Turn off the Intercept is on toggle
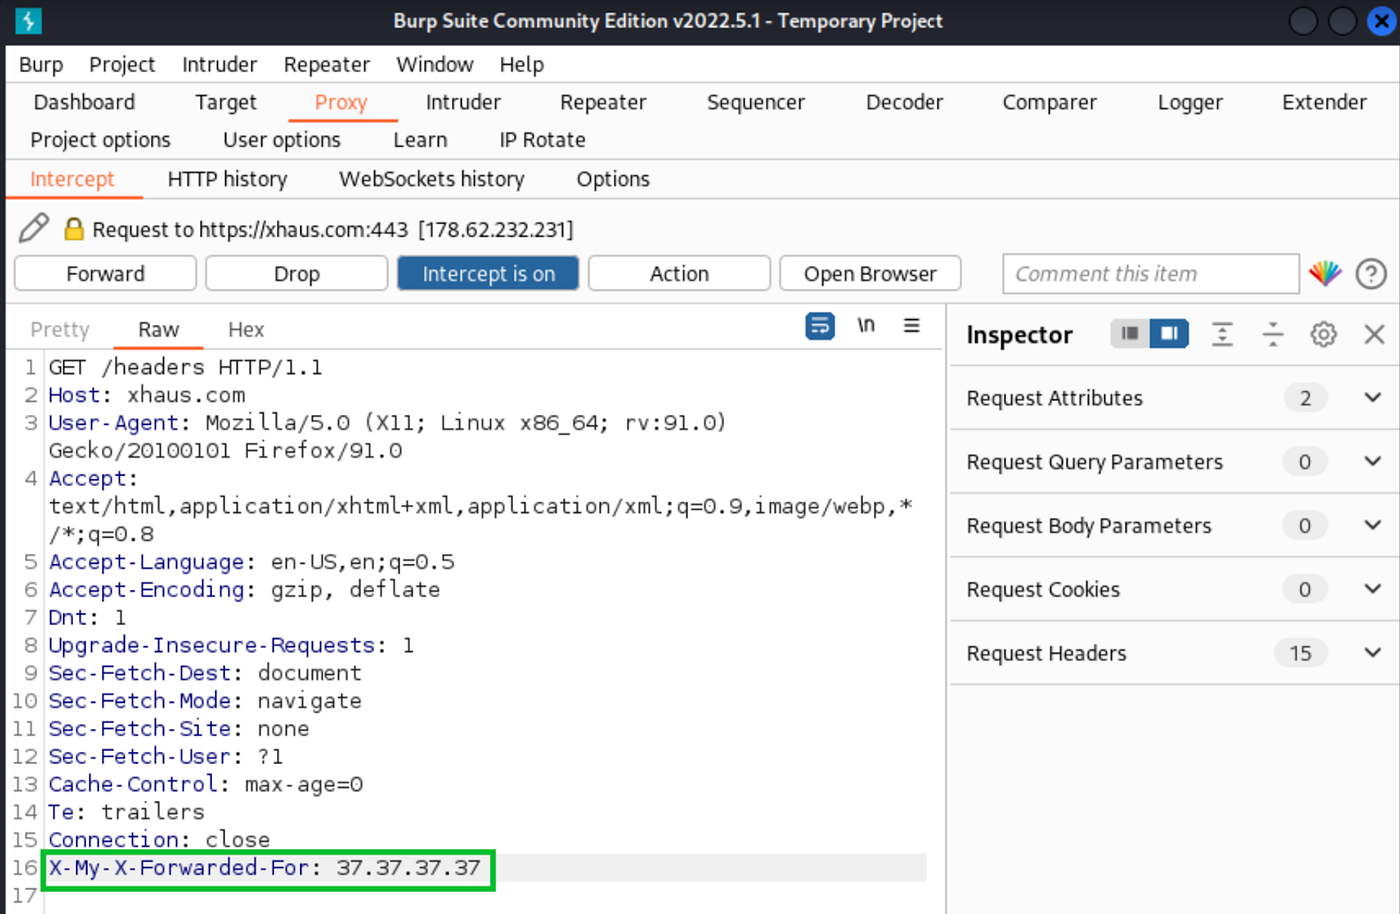The image size is (1400, 914). pyautogui.click(x=488, y=273)
